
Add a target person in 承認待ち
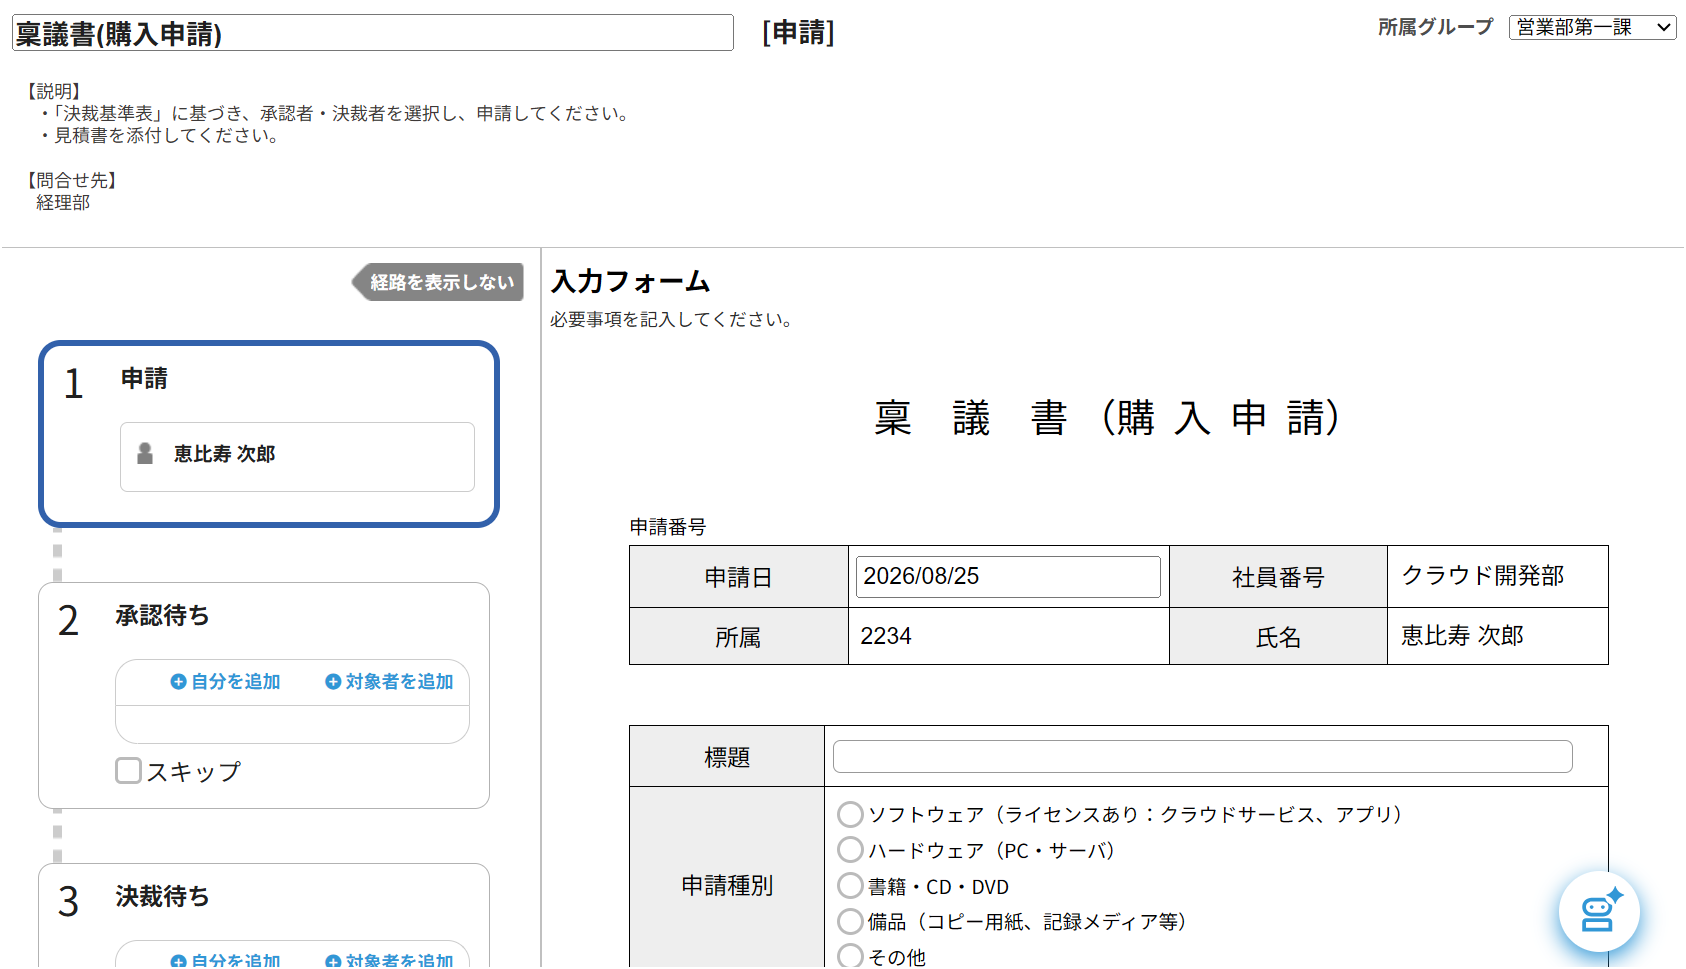click(389, 682)
